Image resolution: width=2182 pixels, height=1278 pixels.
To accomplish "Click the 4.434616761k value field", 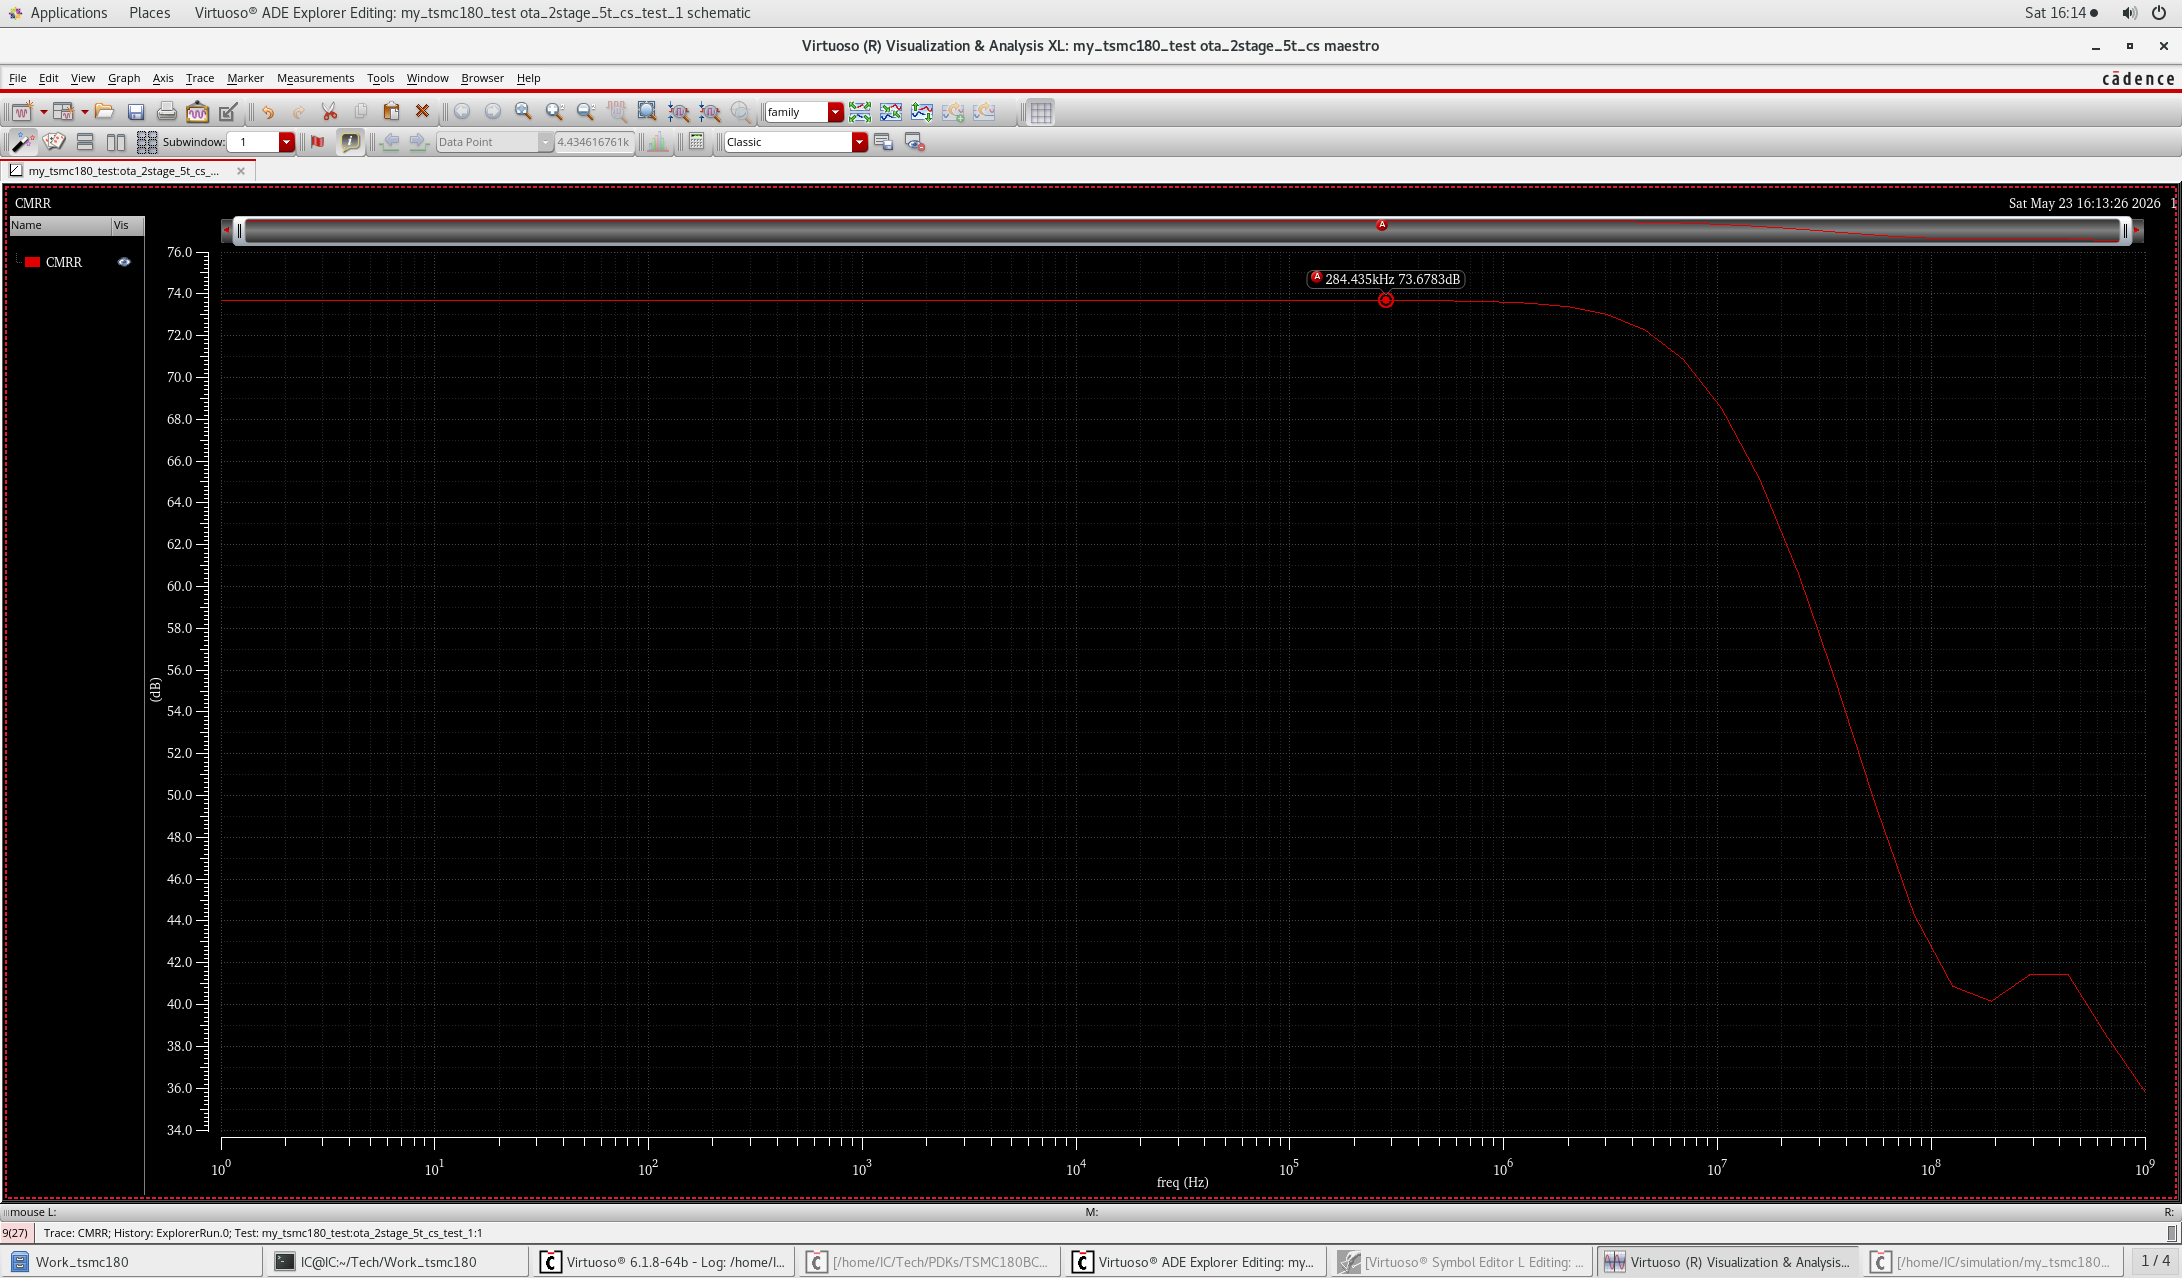I will pyautogui.click(x=594, y=142).
